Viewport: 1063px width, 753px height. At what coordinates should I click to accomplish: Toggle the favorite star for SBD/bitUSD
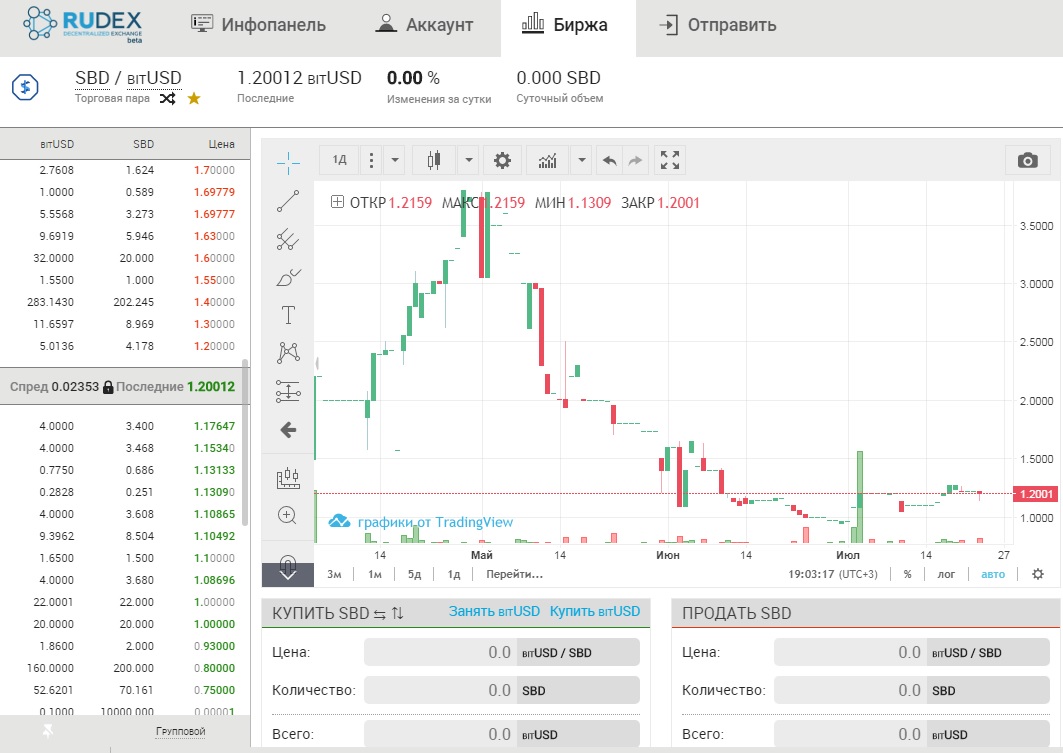click(x=194, y=99)
